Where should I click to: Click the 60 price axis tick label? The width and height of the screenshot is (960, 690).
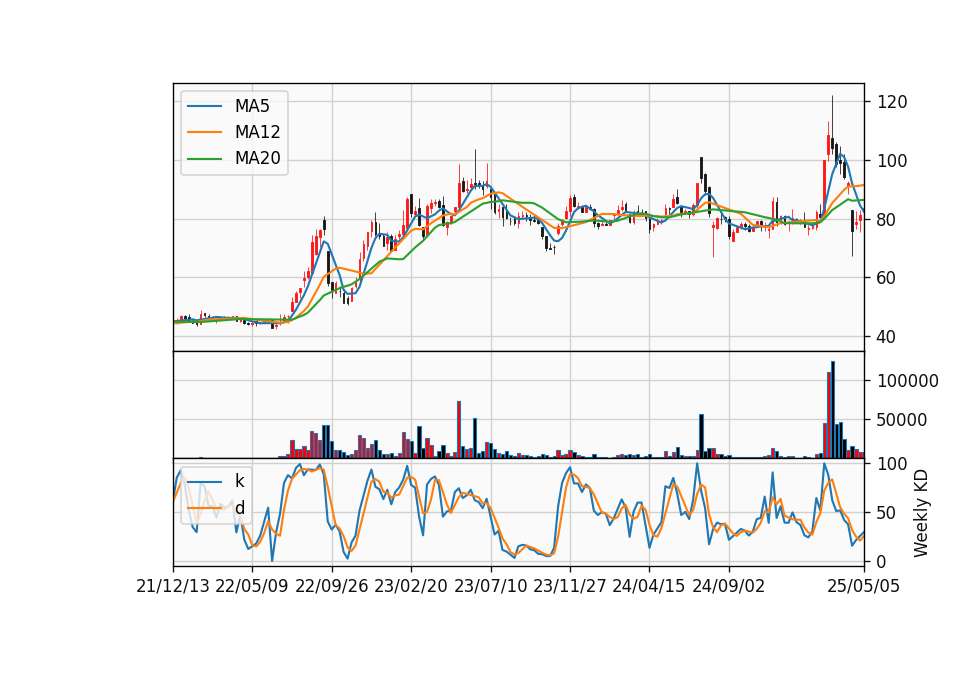[x=887, y=278]
